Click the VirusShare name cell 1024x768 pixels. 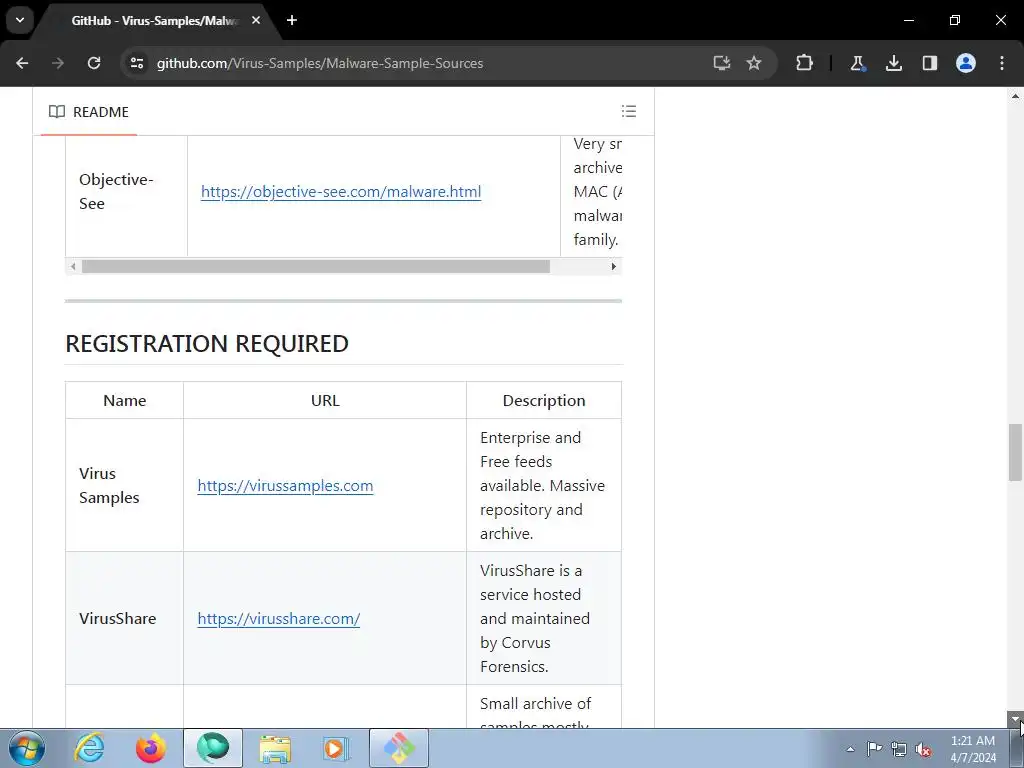click(125, 618)
